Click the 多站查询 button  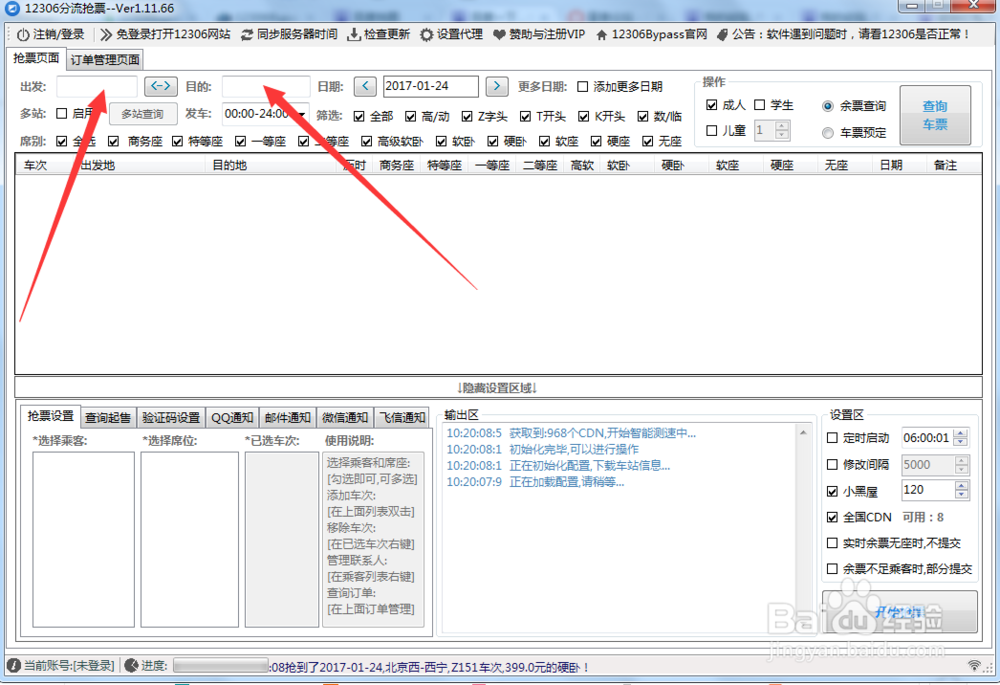[x=143, y=114]
